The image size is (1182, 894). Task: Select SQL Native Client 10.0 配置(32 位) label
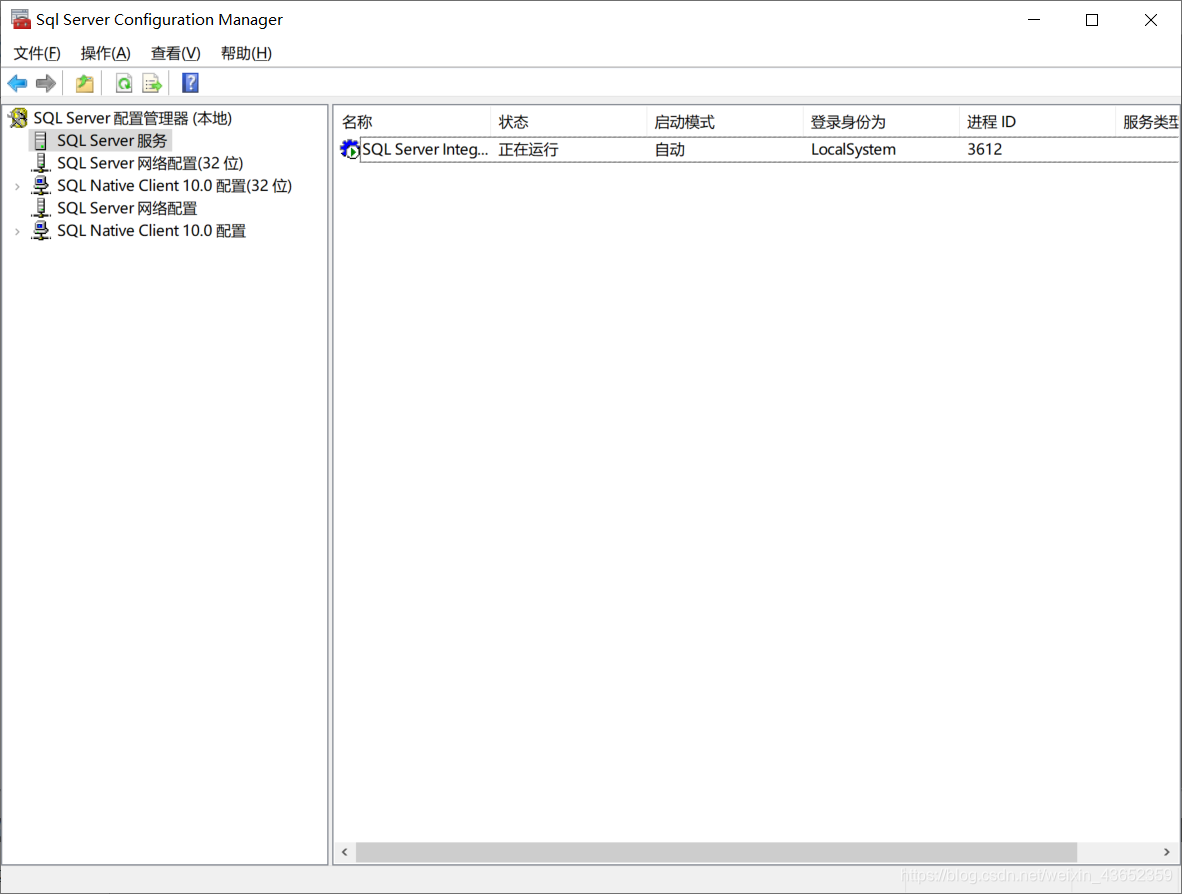[x=174, y=186]
